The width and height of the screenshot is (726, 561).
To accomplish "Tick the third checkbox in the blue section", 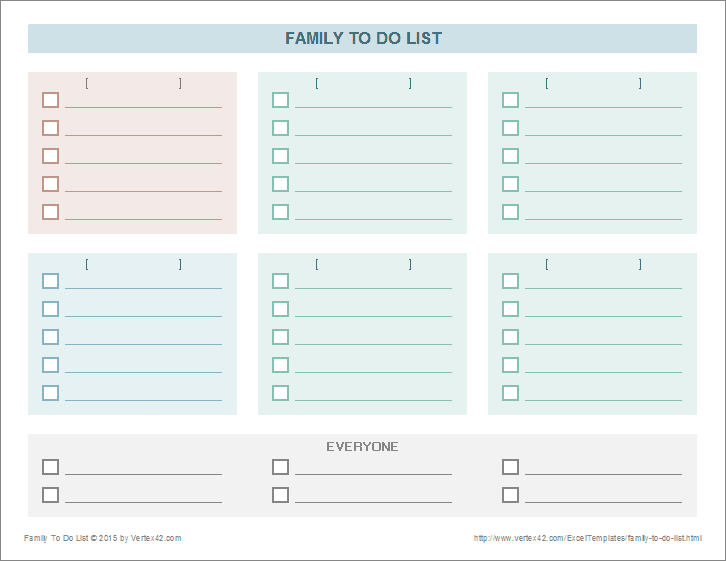I will (50, 337).
